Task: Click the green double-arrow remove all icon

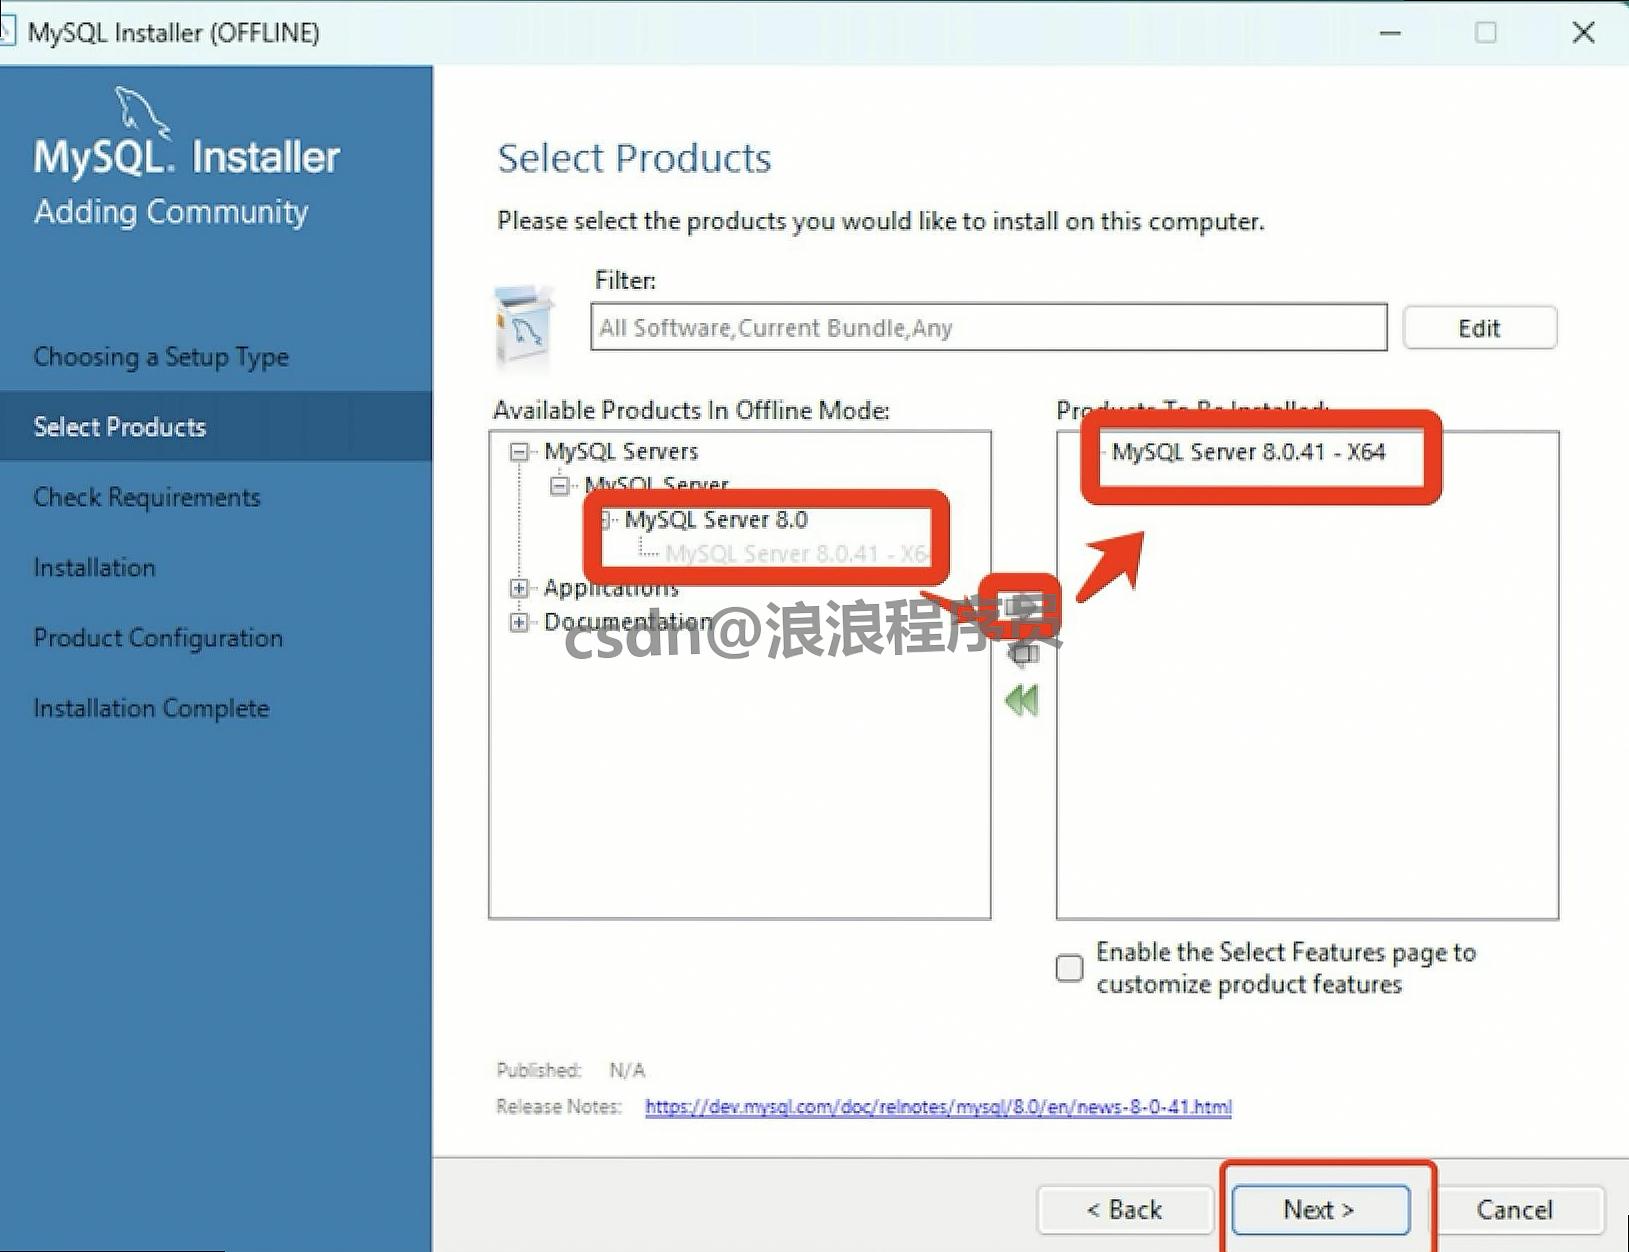Action: 1022,700
